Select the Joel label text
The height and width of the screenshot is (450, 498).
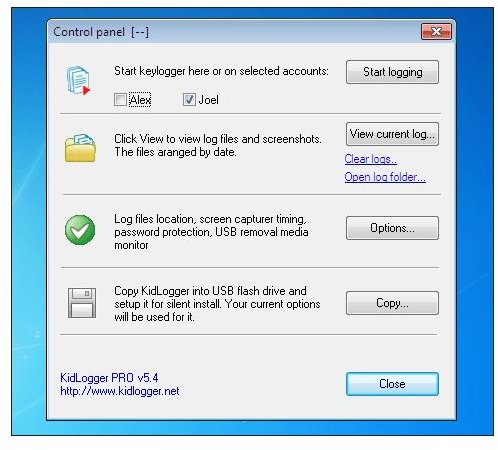208,99
